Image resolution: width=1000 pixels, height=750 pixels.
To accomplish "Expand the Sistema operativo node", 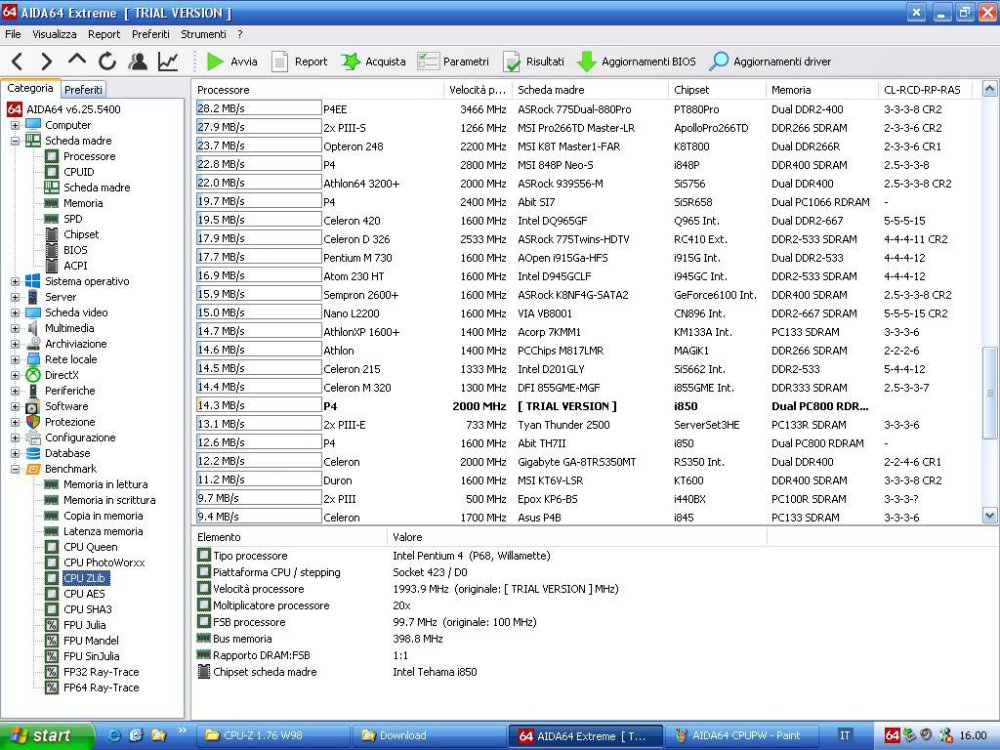I will (15, 281).
